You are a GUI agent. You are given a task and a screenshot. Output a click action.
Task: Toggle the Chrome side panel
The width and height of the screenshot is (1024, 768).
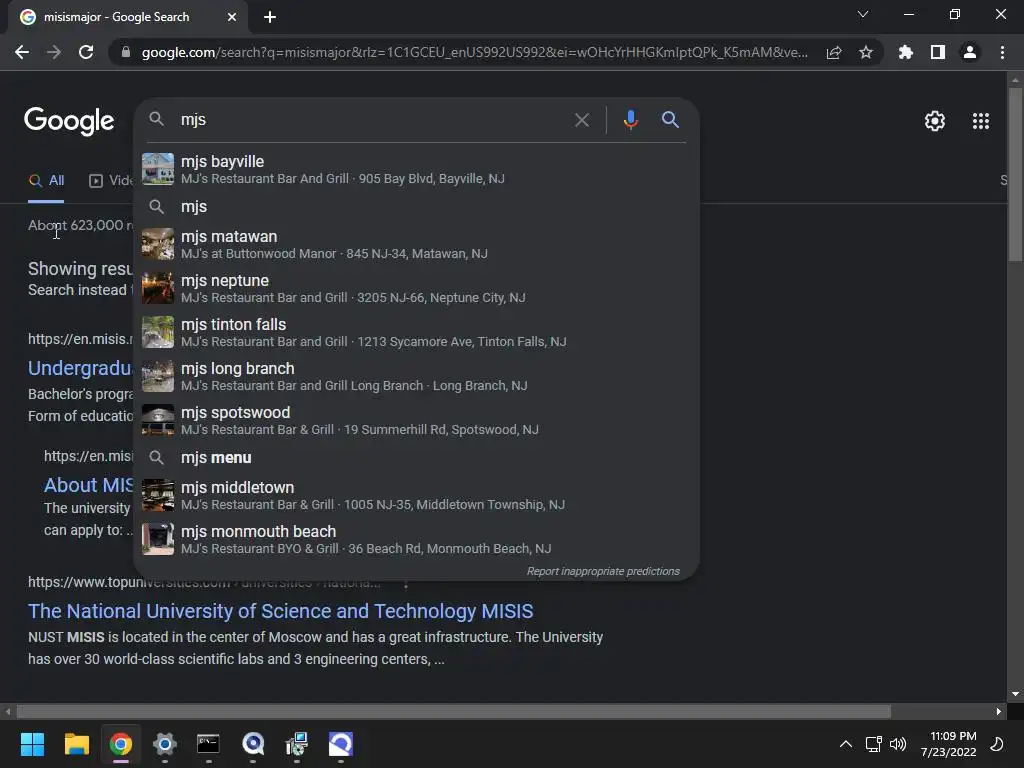tap(938, 52)
